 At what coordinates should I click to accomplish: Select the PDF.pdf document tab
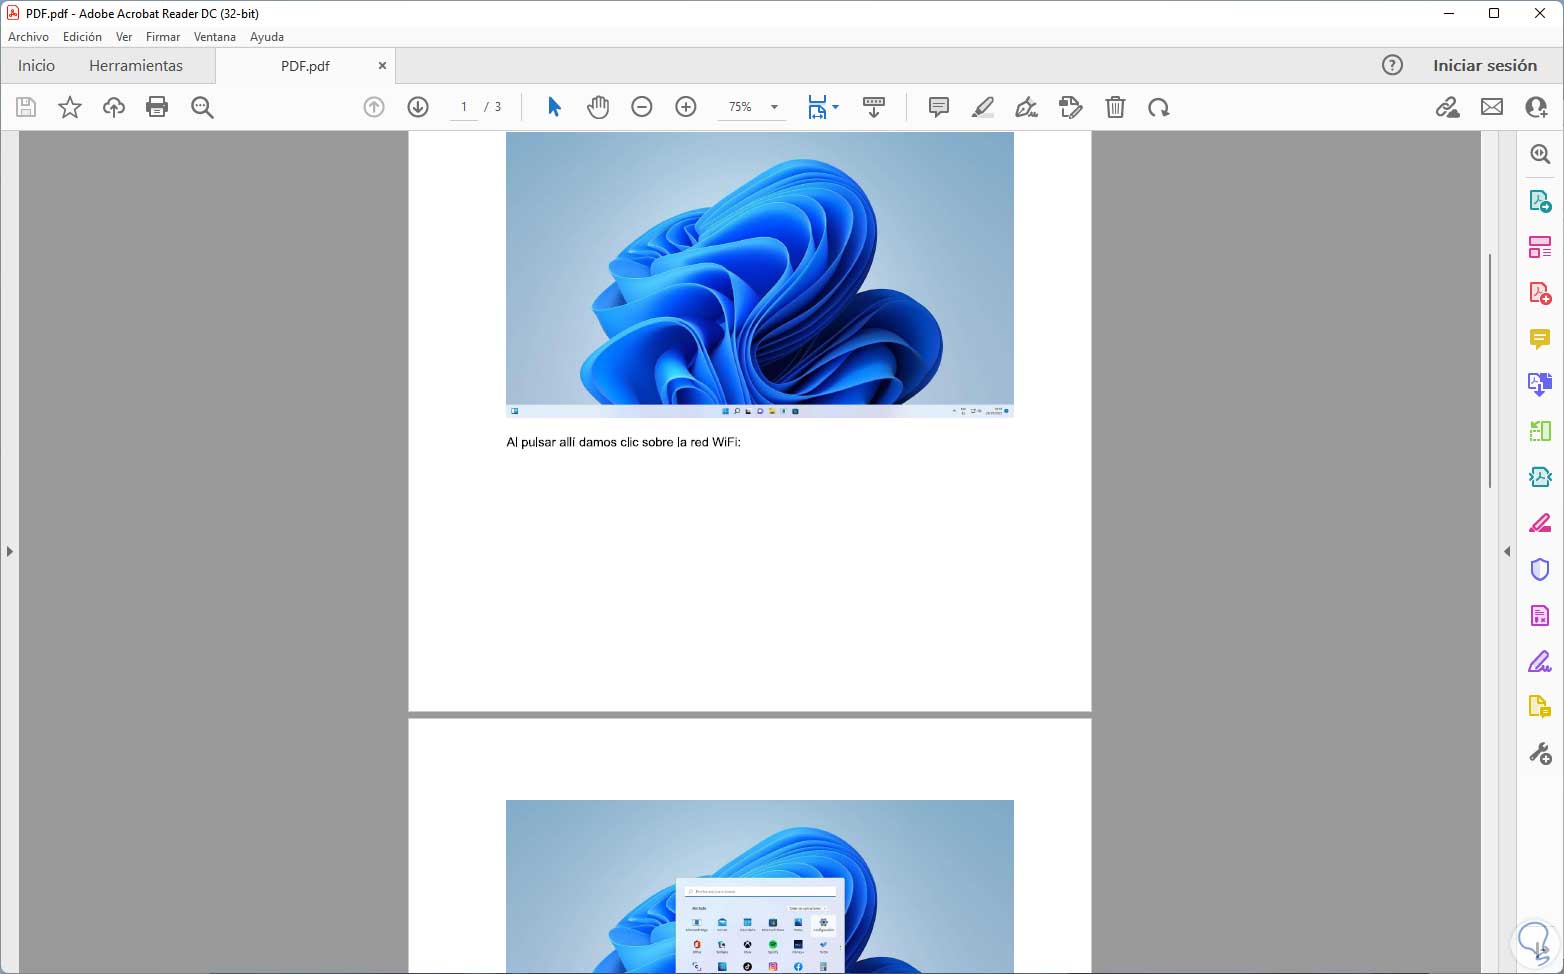(305, 66)
